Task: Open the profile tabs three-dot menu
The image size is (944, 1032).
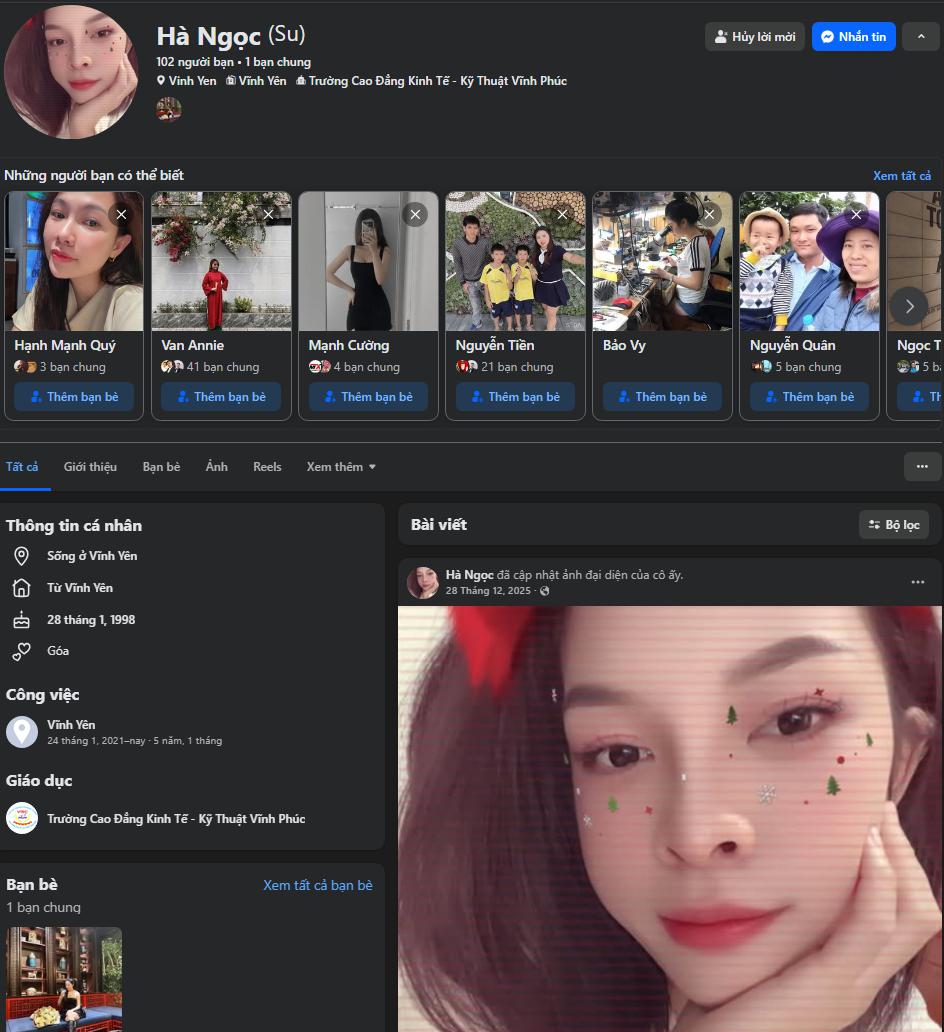Action: 922,467
